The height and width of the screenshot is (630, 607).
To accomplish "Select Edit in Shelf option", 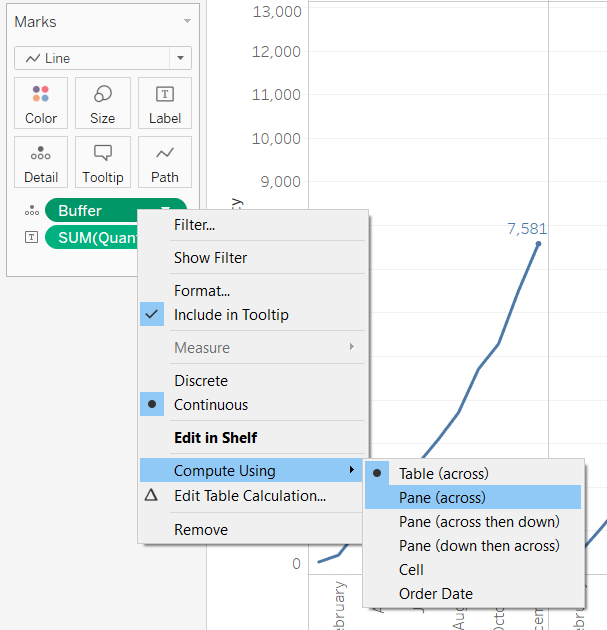I will coord(215,438).
